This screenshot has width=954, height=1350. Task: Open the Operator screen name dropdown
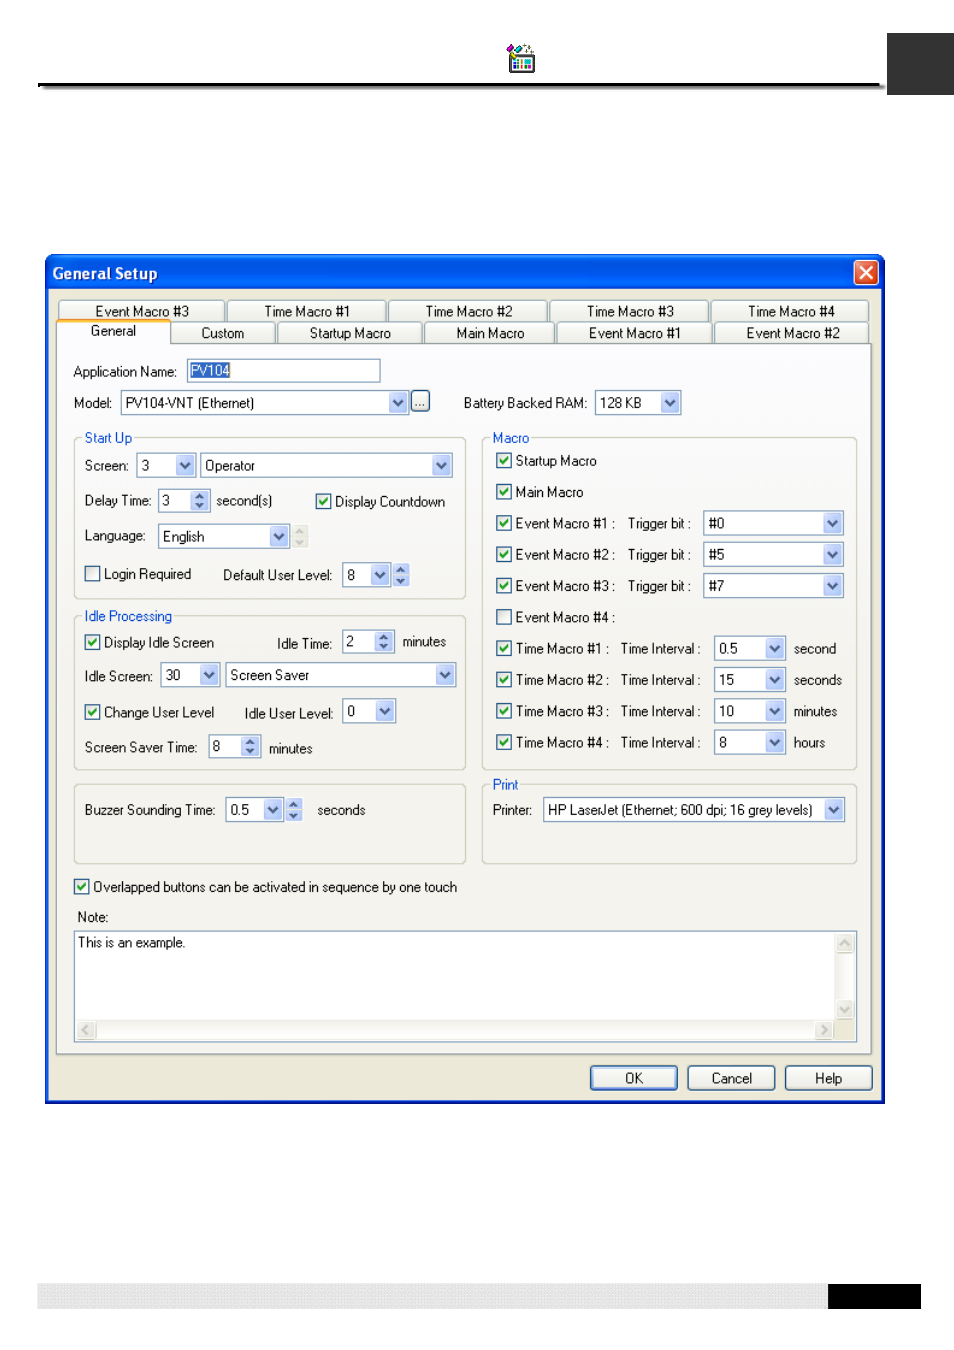pyautogui.click(x=441, y=465)
